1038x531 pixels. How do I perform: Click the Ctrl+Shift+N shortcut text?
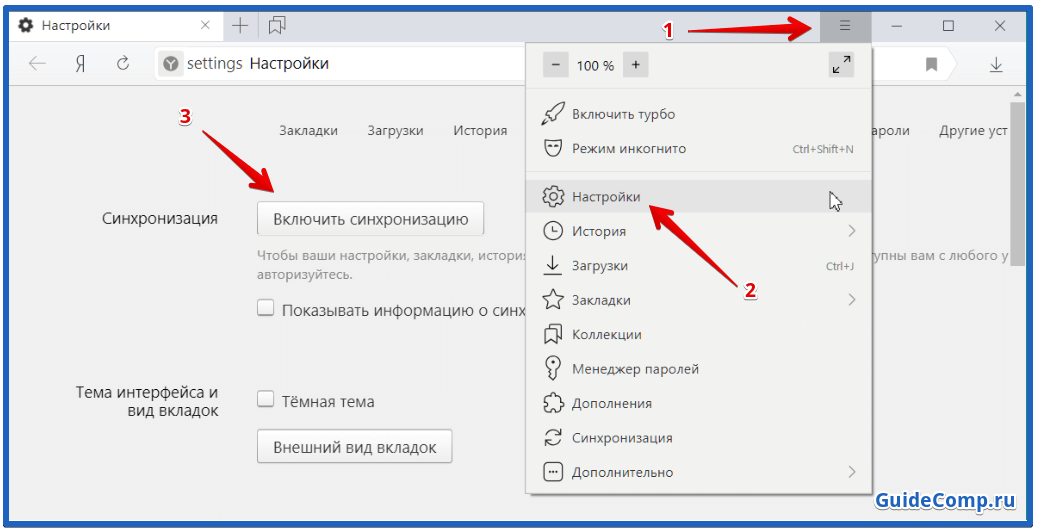[823, 149]
